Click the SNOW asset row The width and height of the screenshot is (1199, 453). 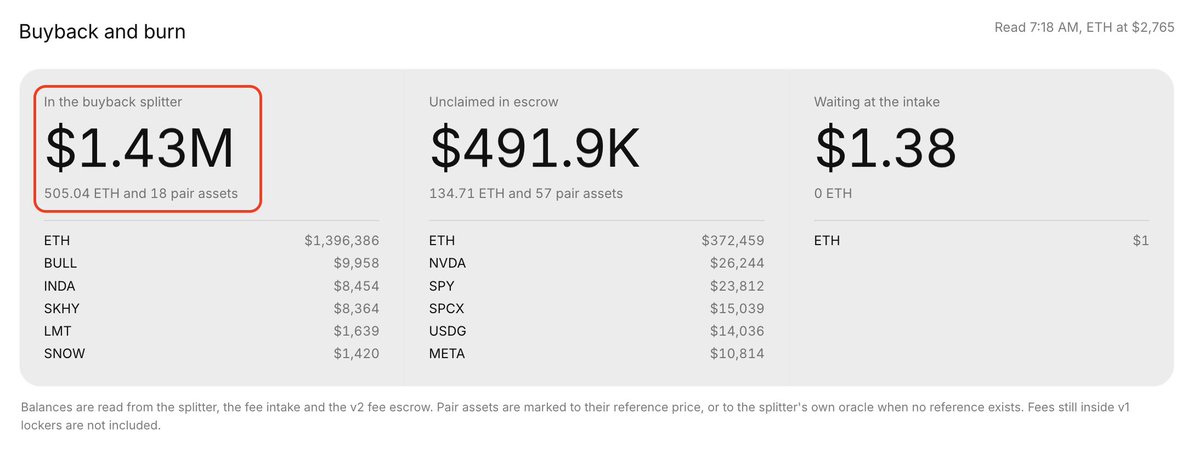pyautogui.click(x=212, y=354)
